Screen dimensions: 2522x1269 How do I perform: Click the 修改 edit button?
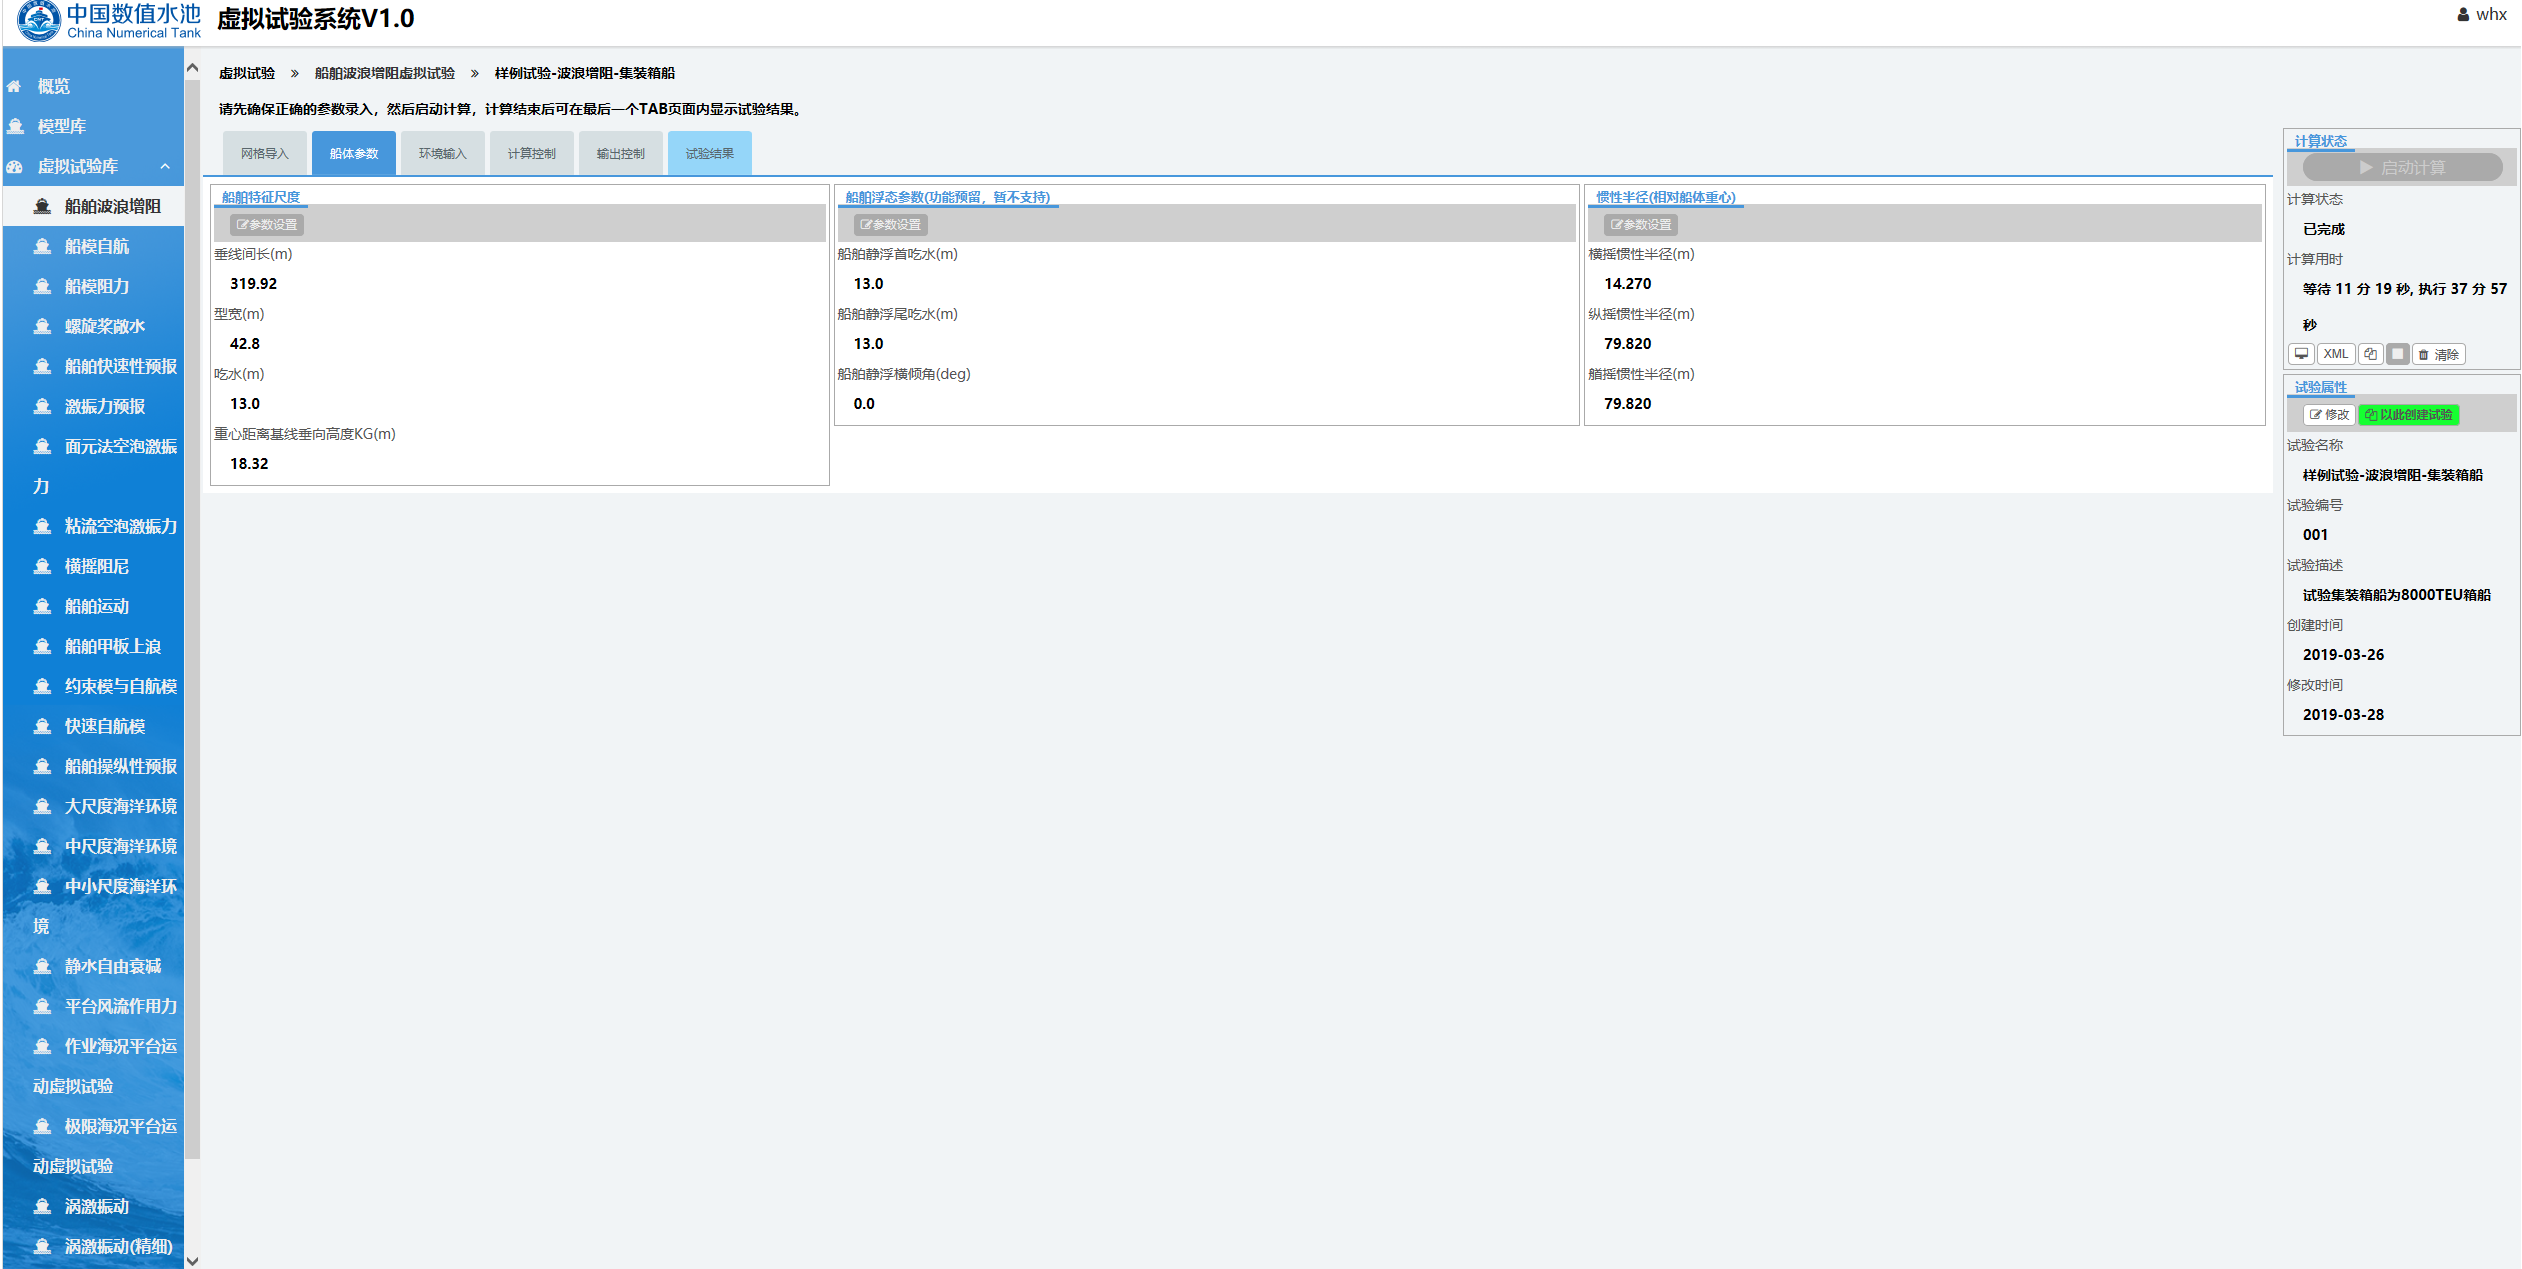[2329, 415]
